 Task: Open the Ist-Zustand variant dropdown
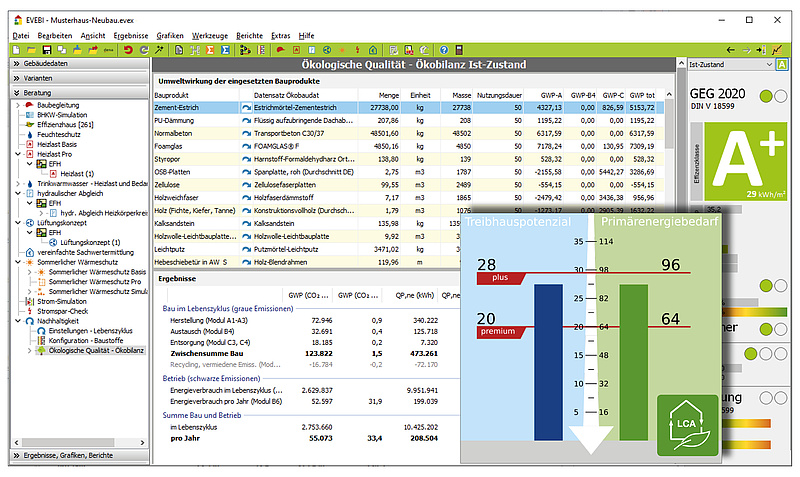click(x=731, y=65)
